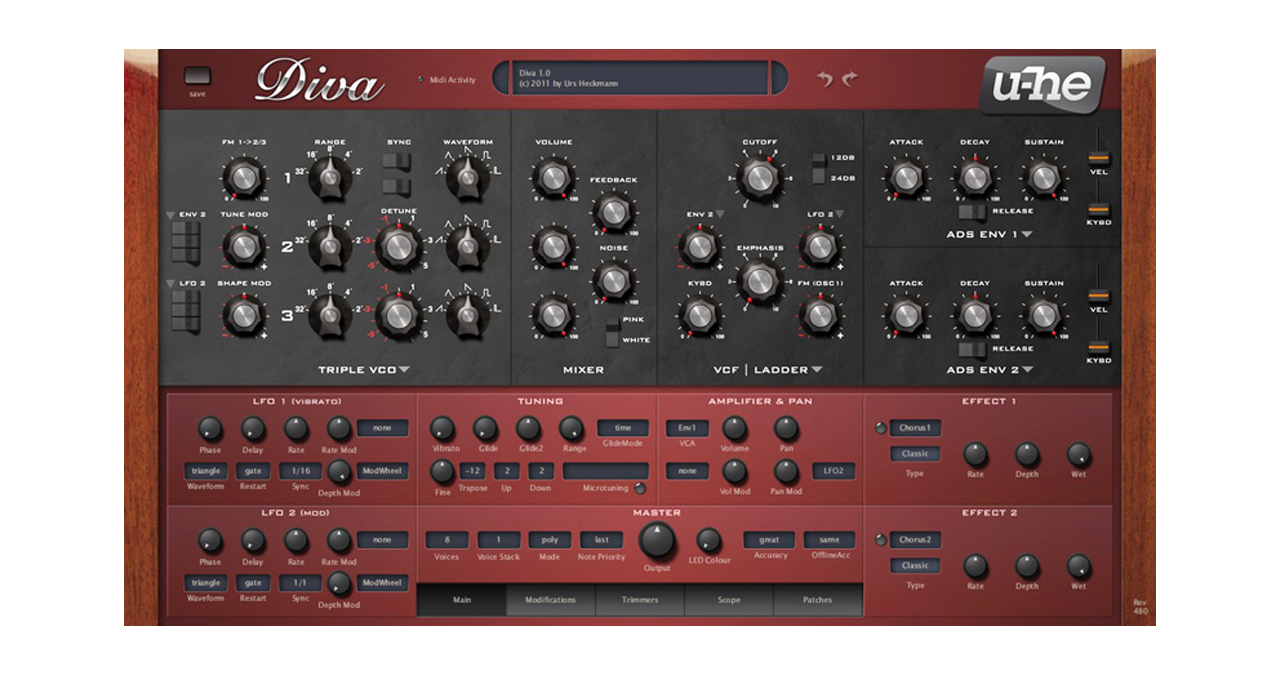Screen dimensions: 1280x675
Task: Click the master Output knob
Action: pyautogui.click(x=657, y=541)
